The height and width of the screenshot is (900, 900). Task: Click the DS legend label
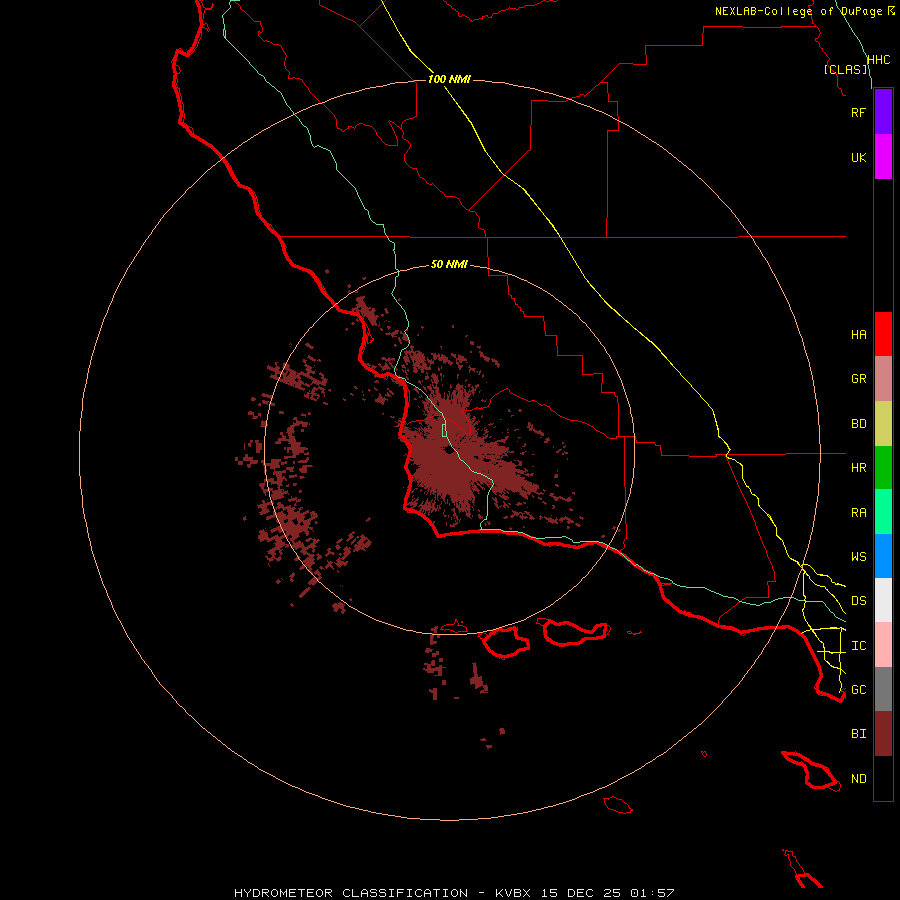pyautogui.click(x=858, y=601)
